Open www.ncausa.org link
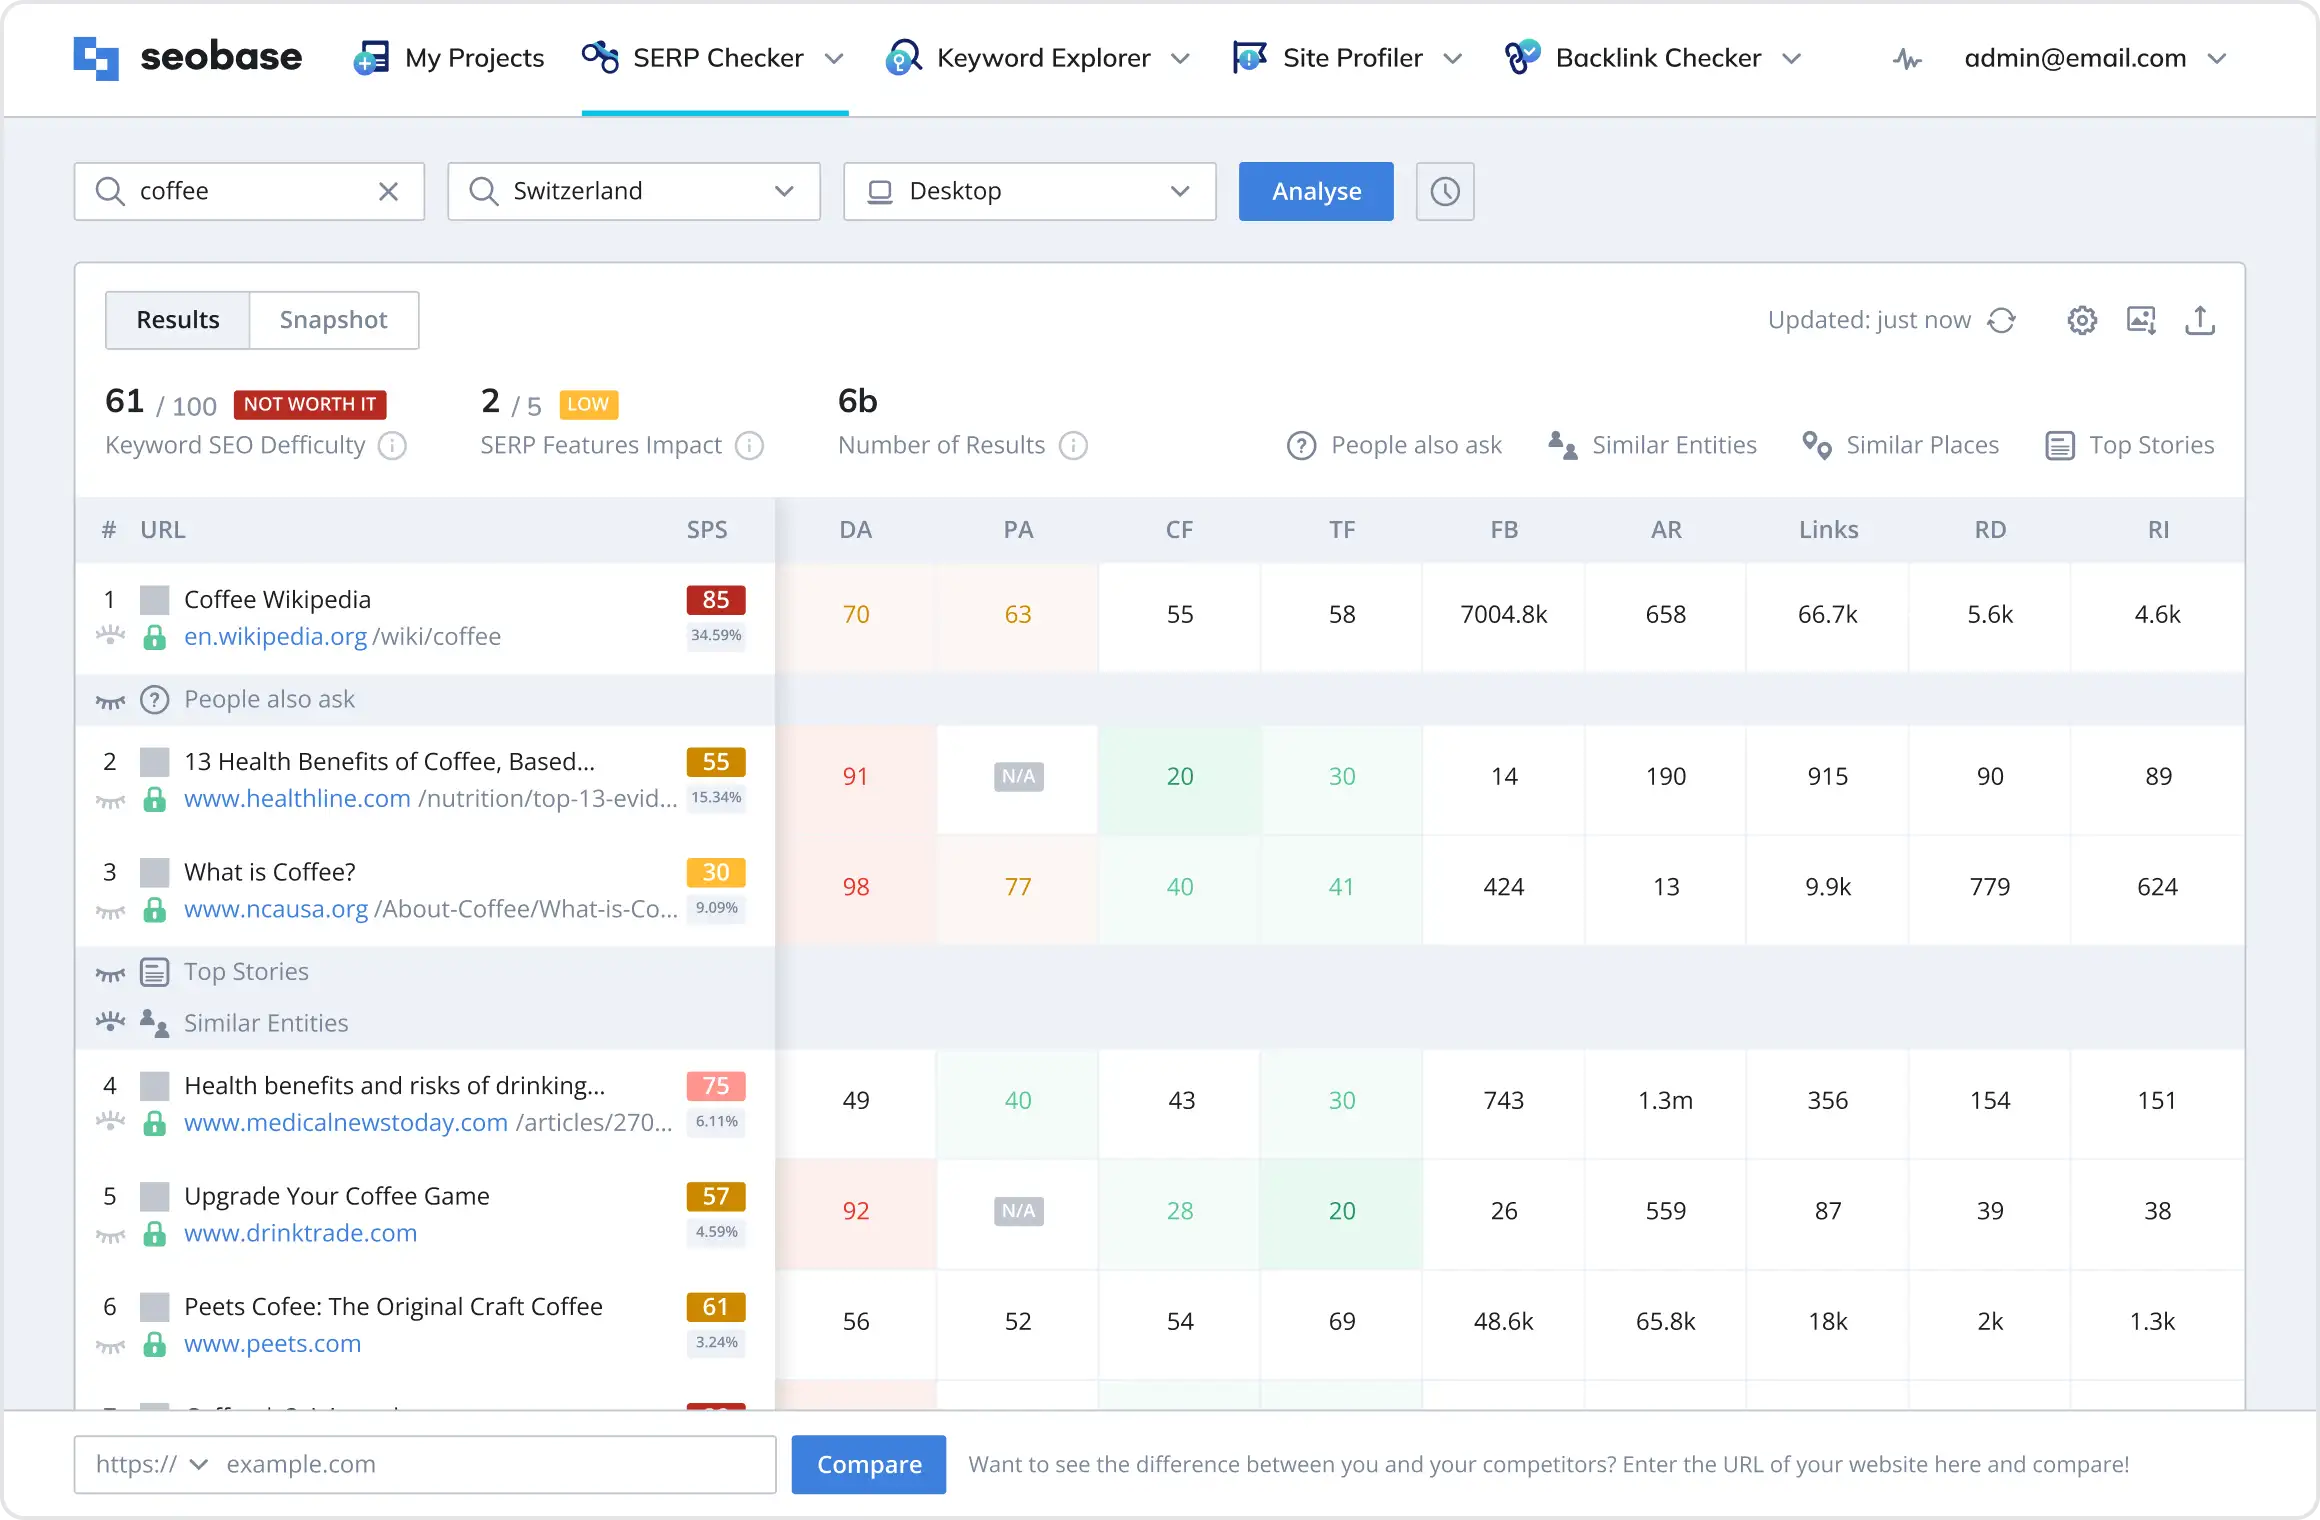Image resolution: width=2320 pixels, height=1520 pixels. (276, 910)
